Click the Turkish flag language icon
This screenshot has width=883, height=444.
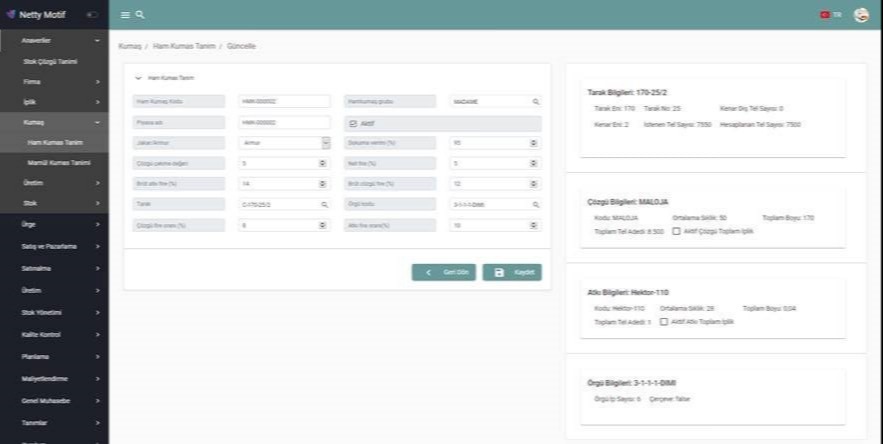coord(826,15)
